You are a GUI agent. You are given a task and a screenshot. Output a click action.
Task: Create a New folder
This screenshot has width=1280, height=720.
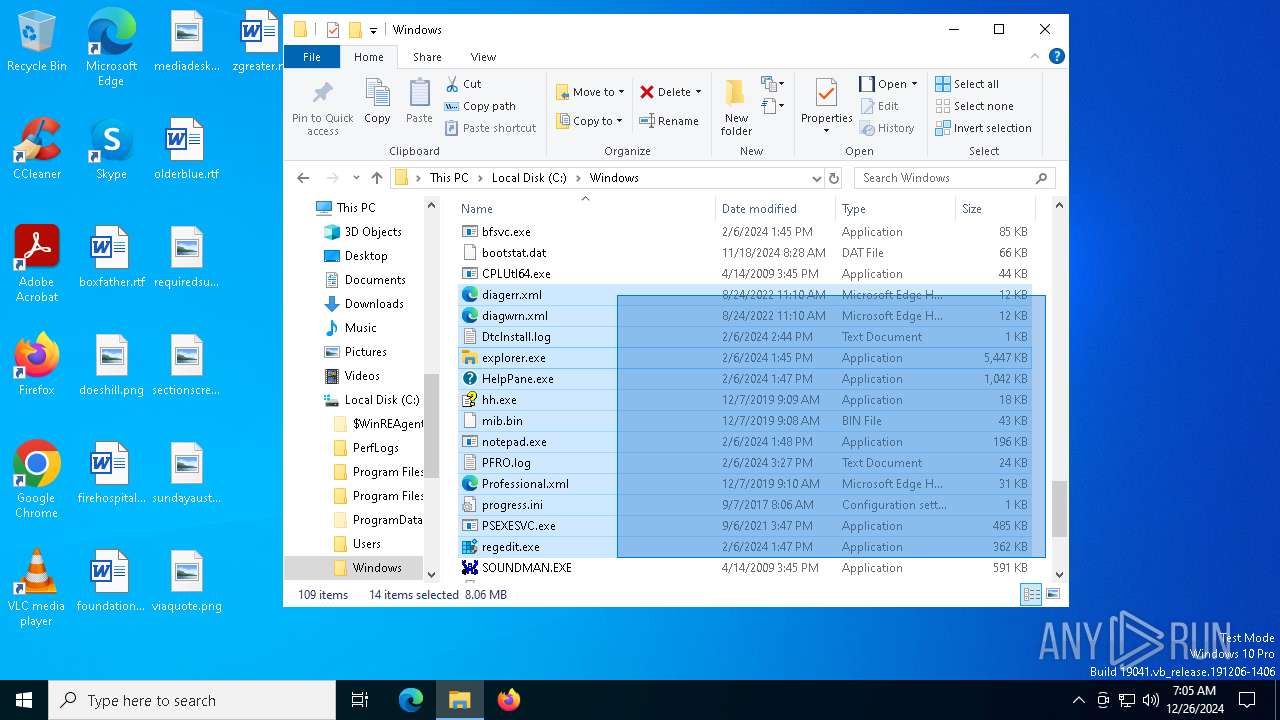point(736,107)
